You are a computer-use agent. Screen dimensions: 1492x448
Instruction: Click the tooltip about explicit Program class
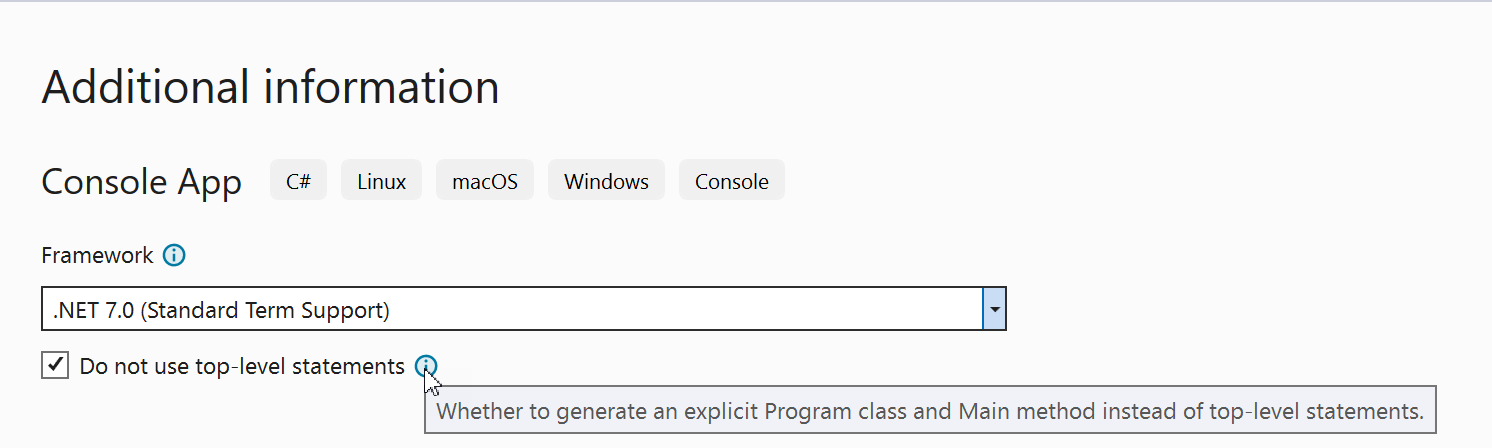tap(929, 410)
